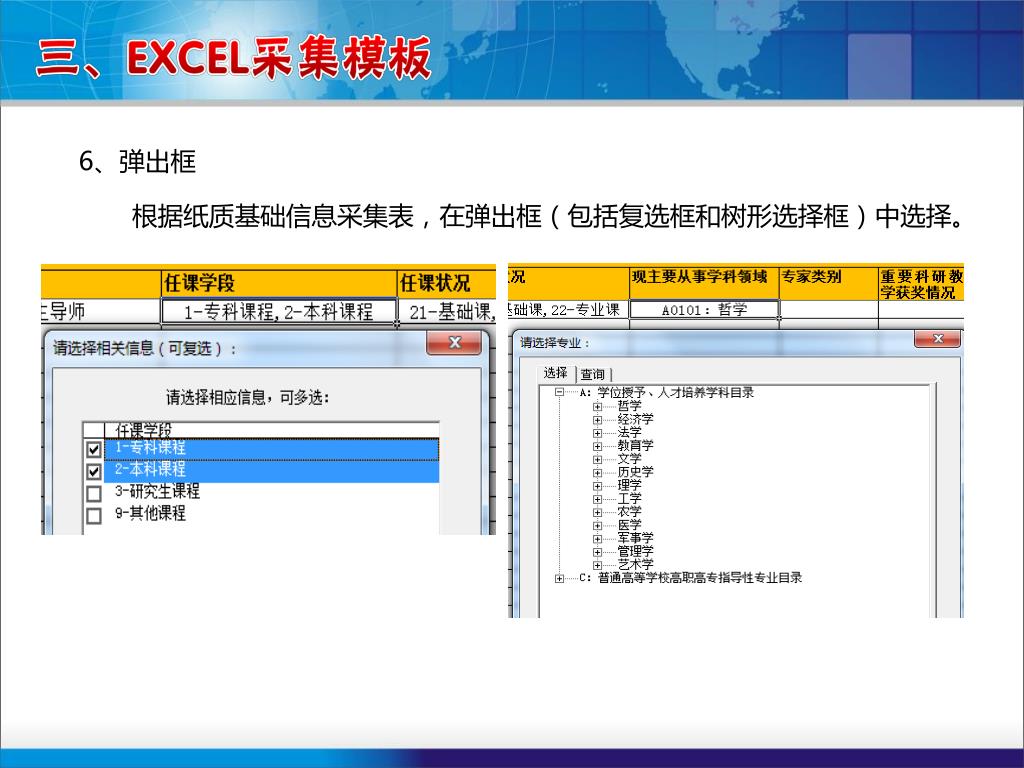The height and width of the screenshot is (768, 1024).
Task: Expand the 经济学 tree node
Action: 597,419
